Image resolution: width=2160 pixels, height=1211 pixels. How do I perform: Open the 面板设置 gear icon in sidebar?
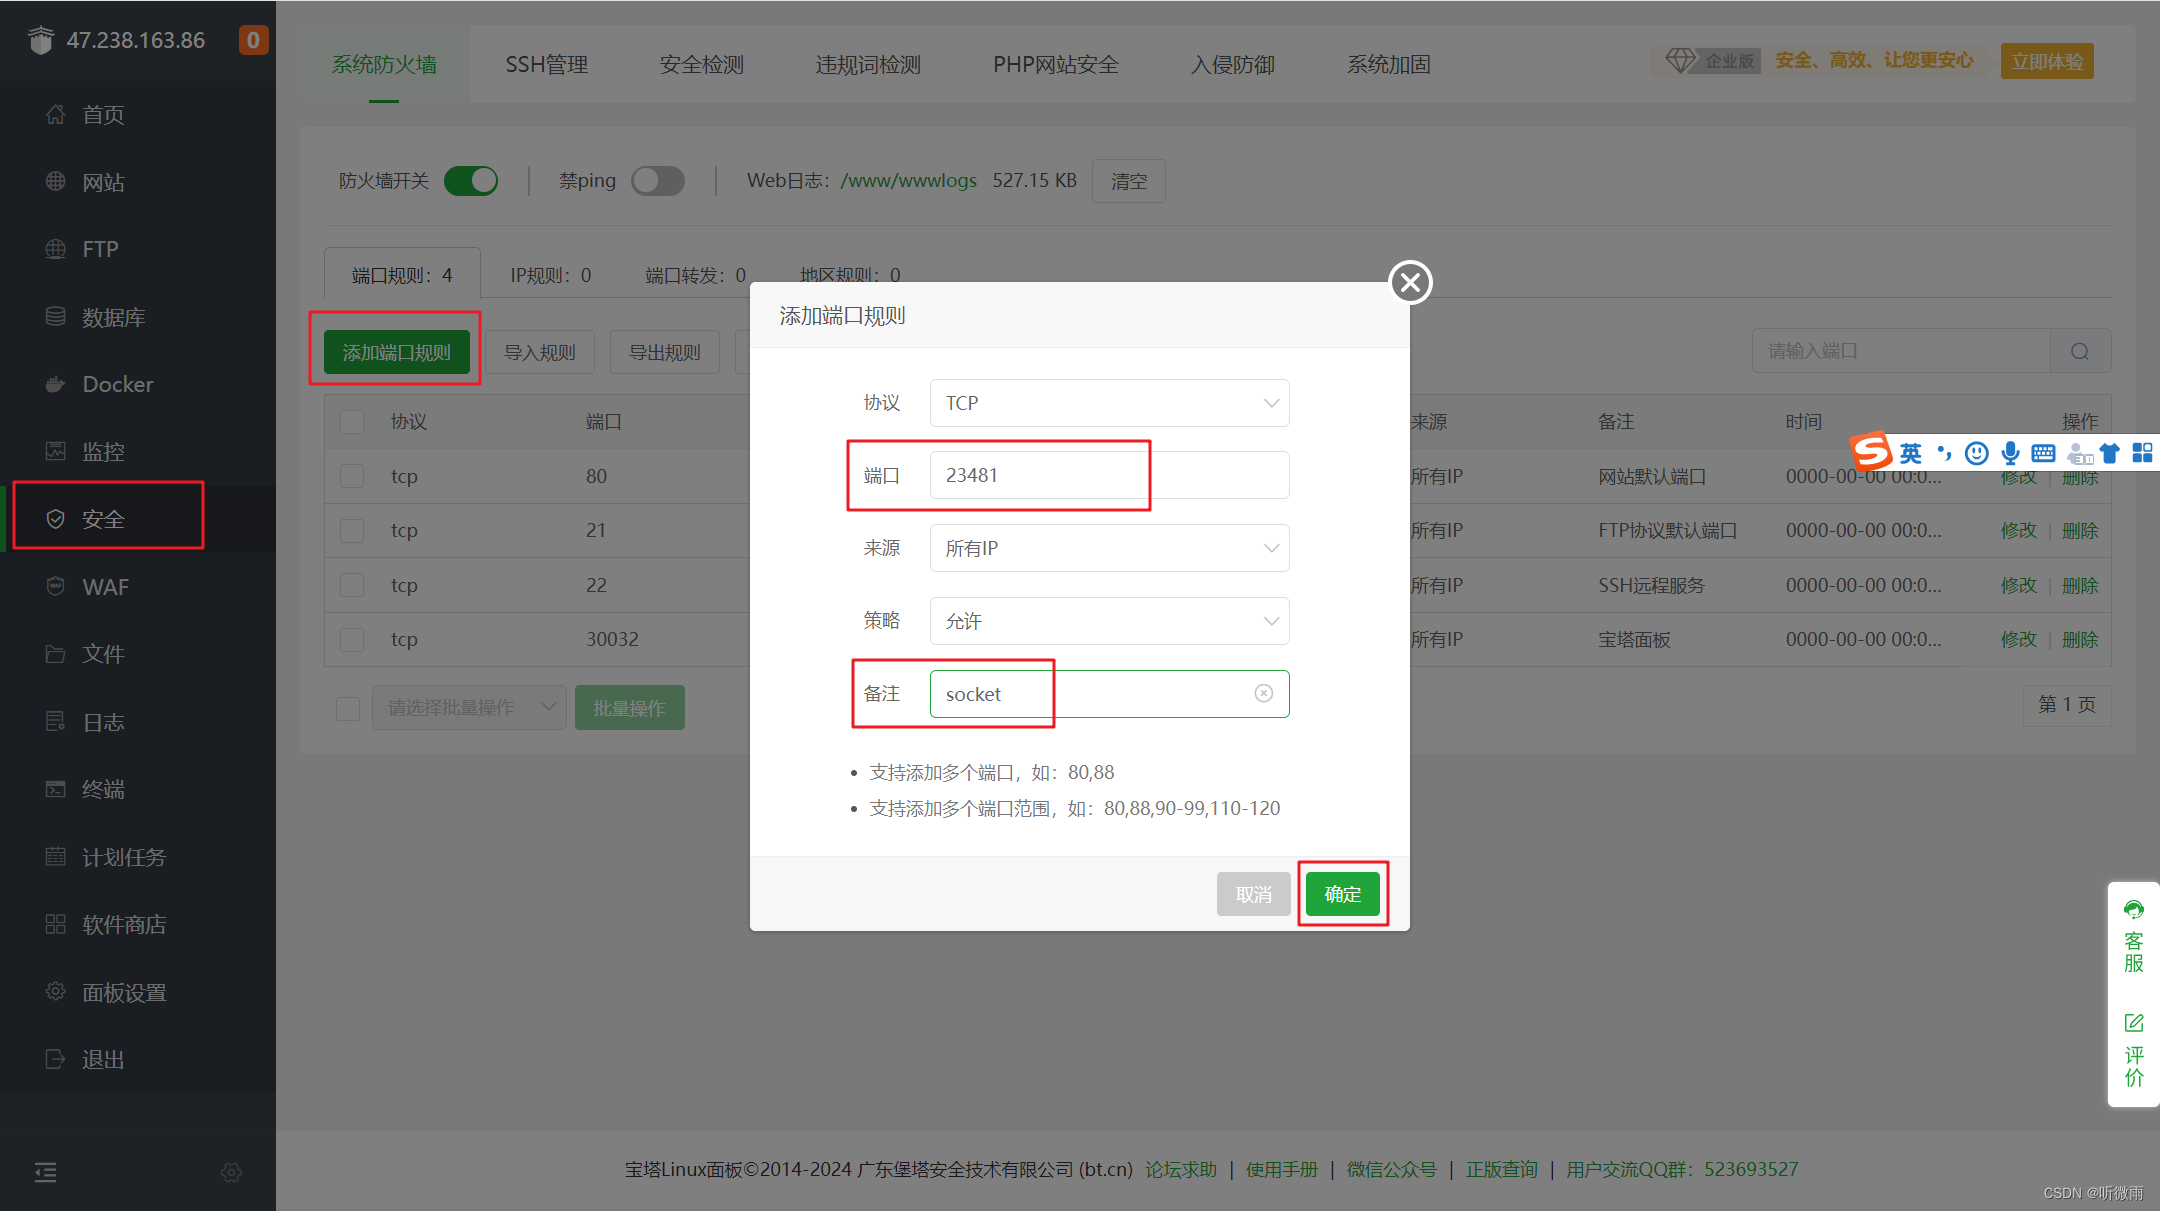click(x=56, y=992)
